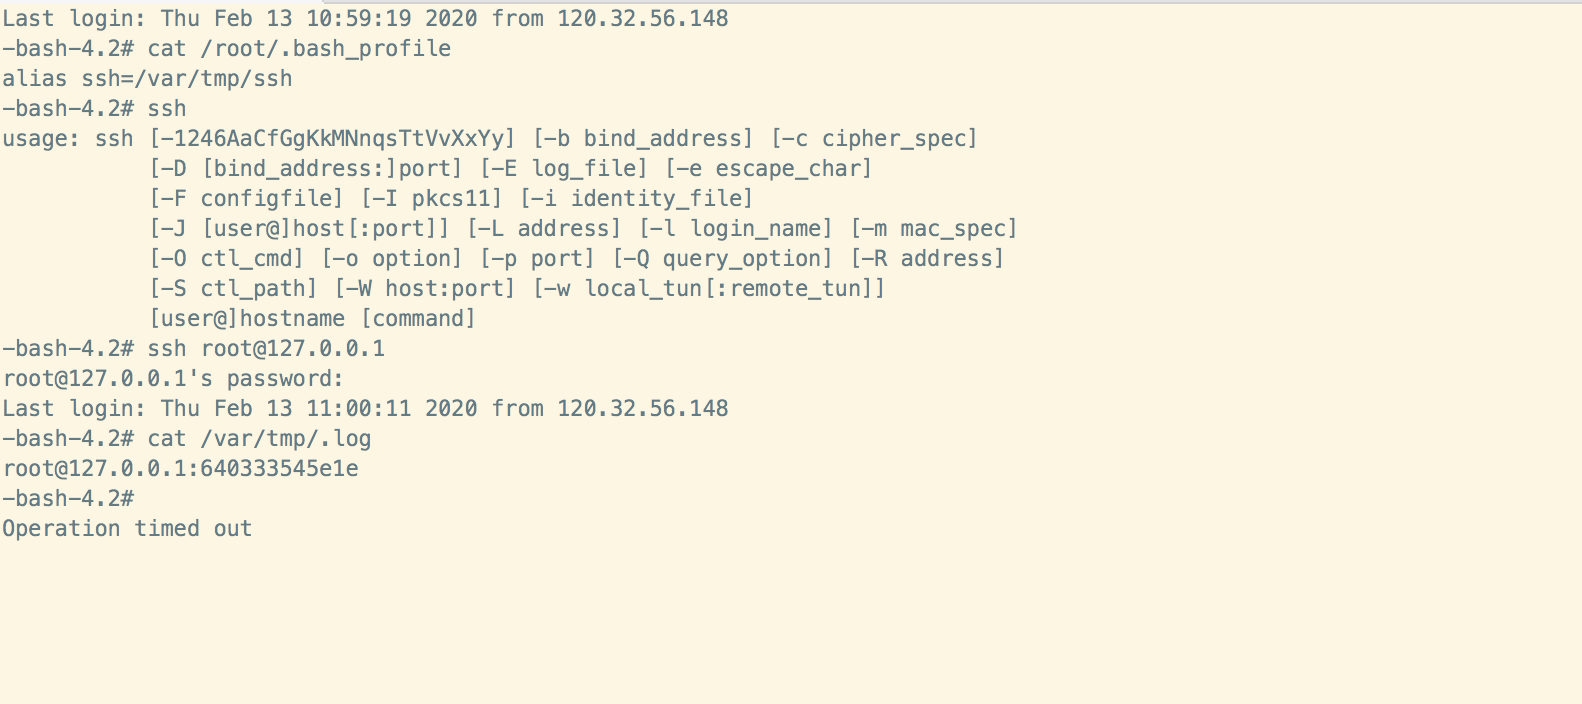
Task: Click the 'cat /var/tmp/.log' command
Action: point(259,439)
